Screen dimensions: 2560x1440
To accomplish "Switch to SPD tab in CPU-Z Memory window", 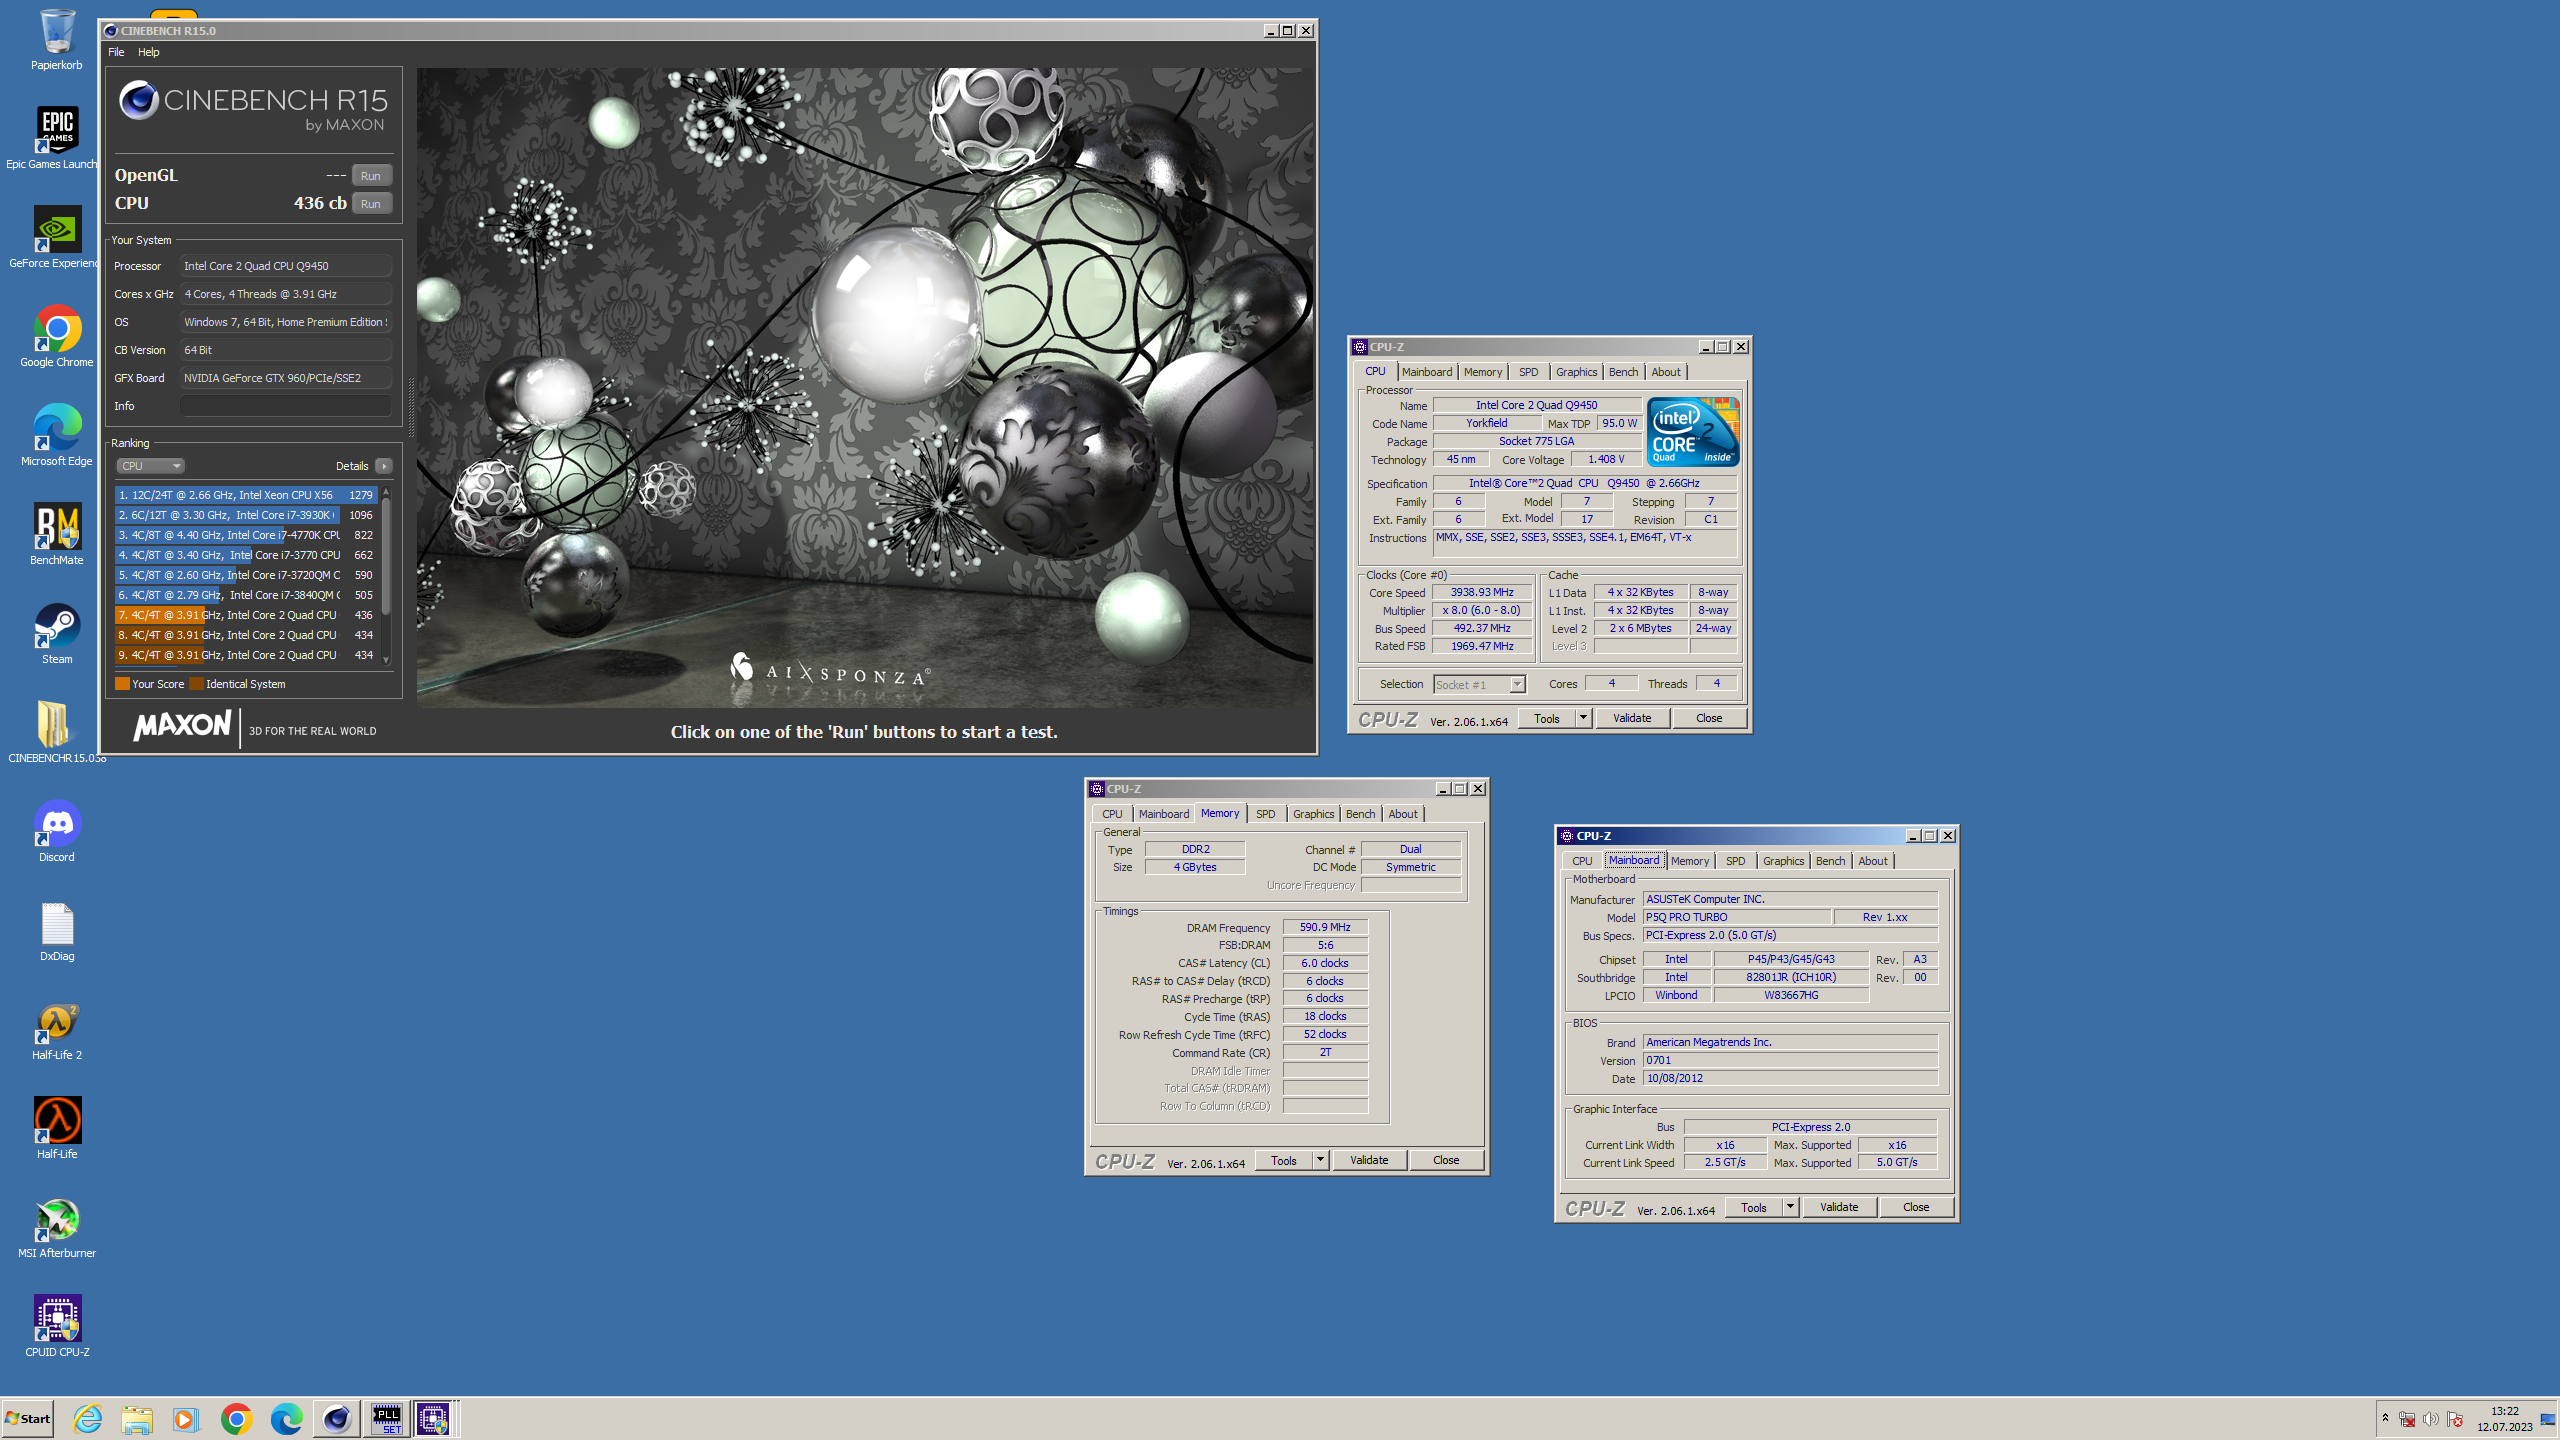I will coord(1265,814).
